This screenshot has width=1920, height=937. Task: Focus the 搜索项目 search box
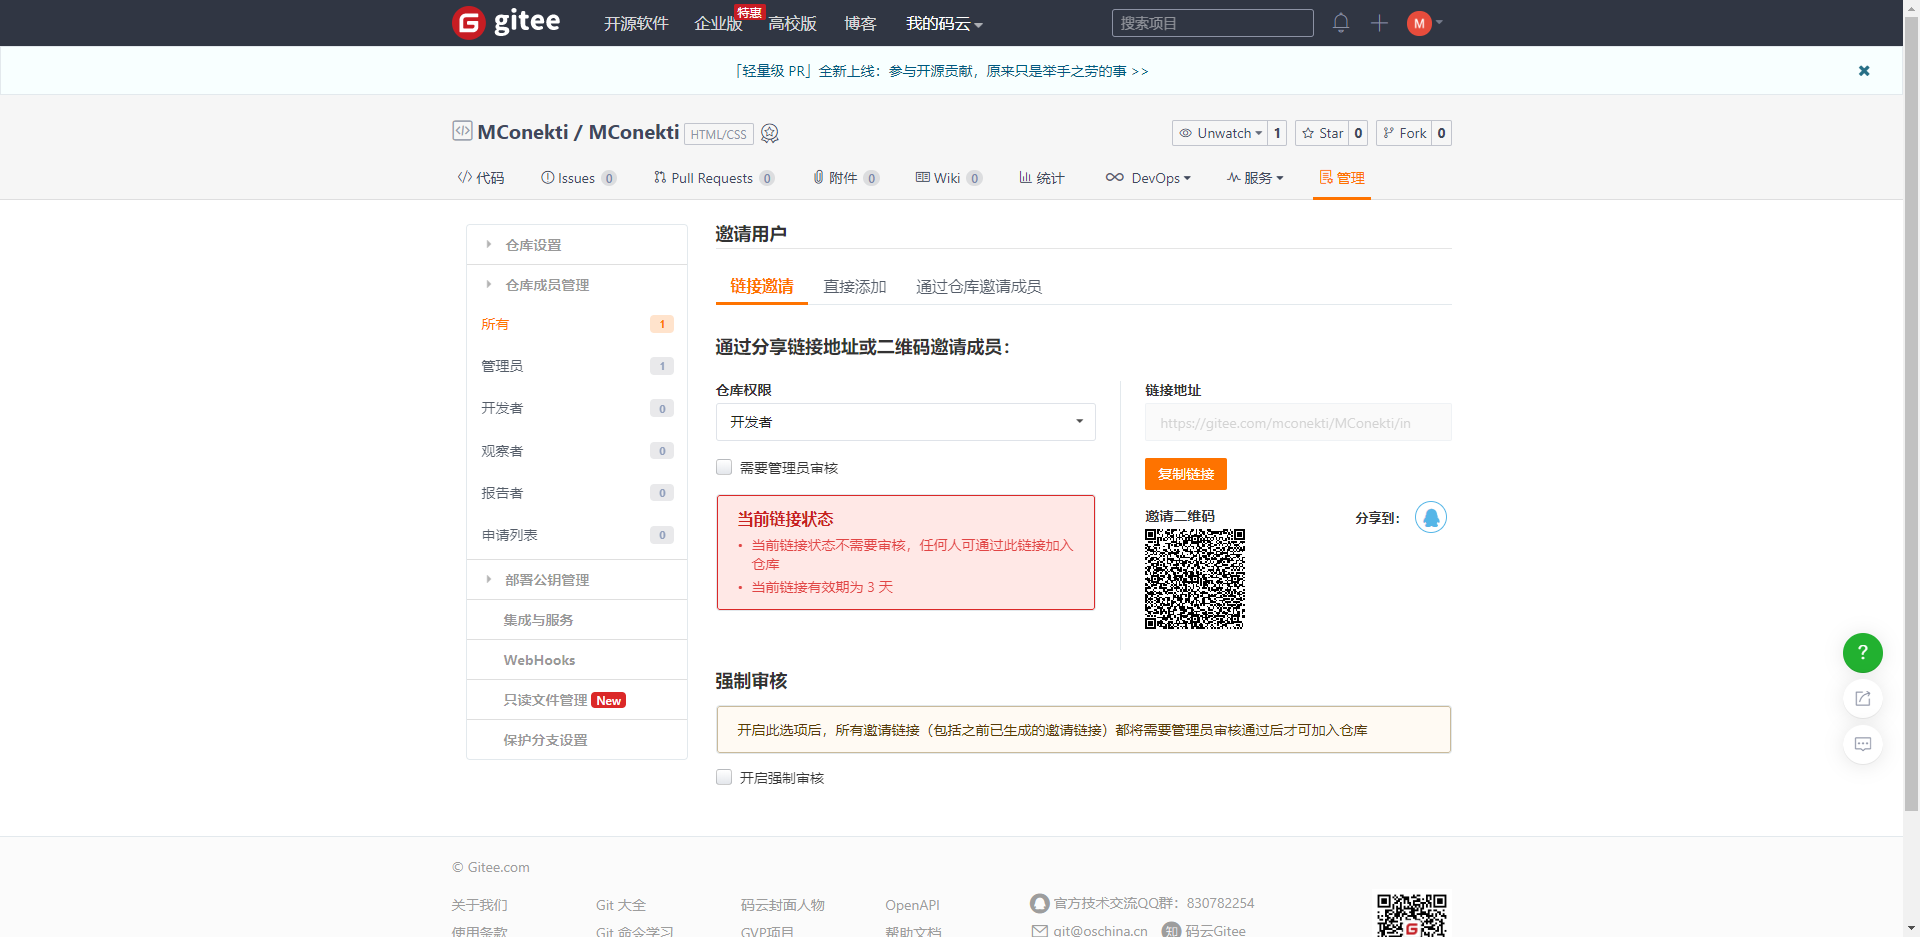click(x=1213, y=23)
